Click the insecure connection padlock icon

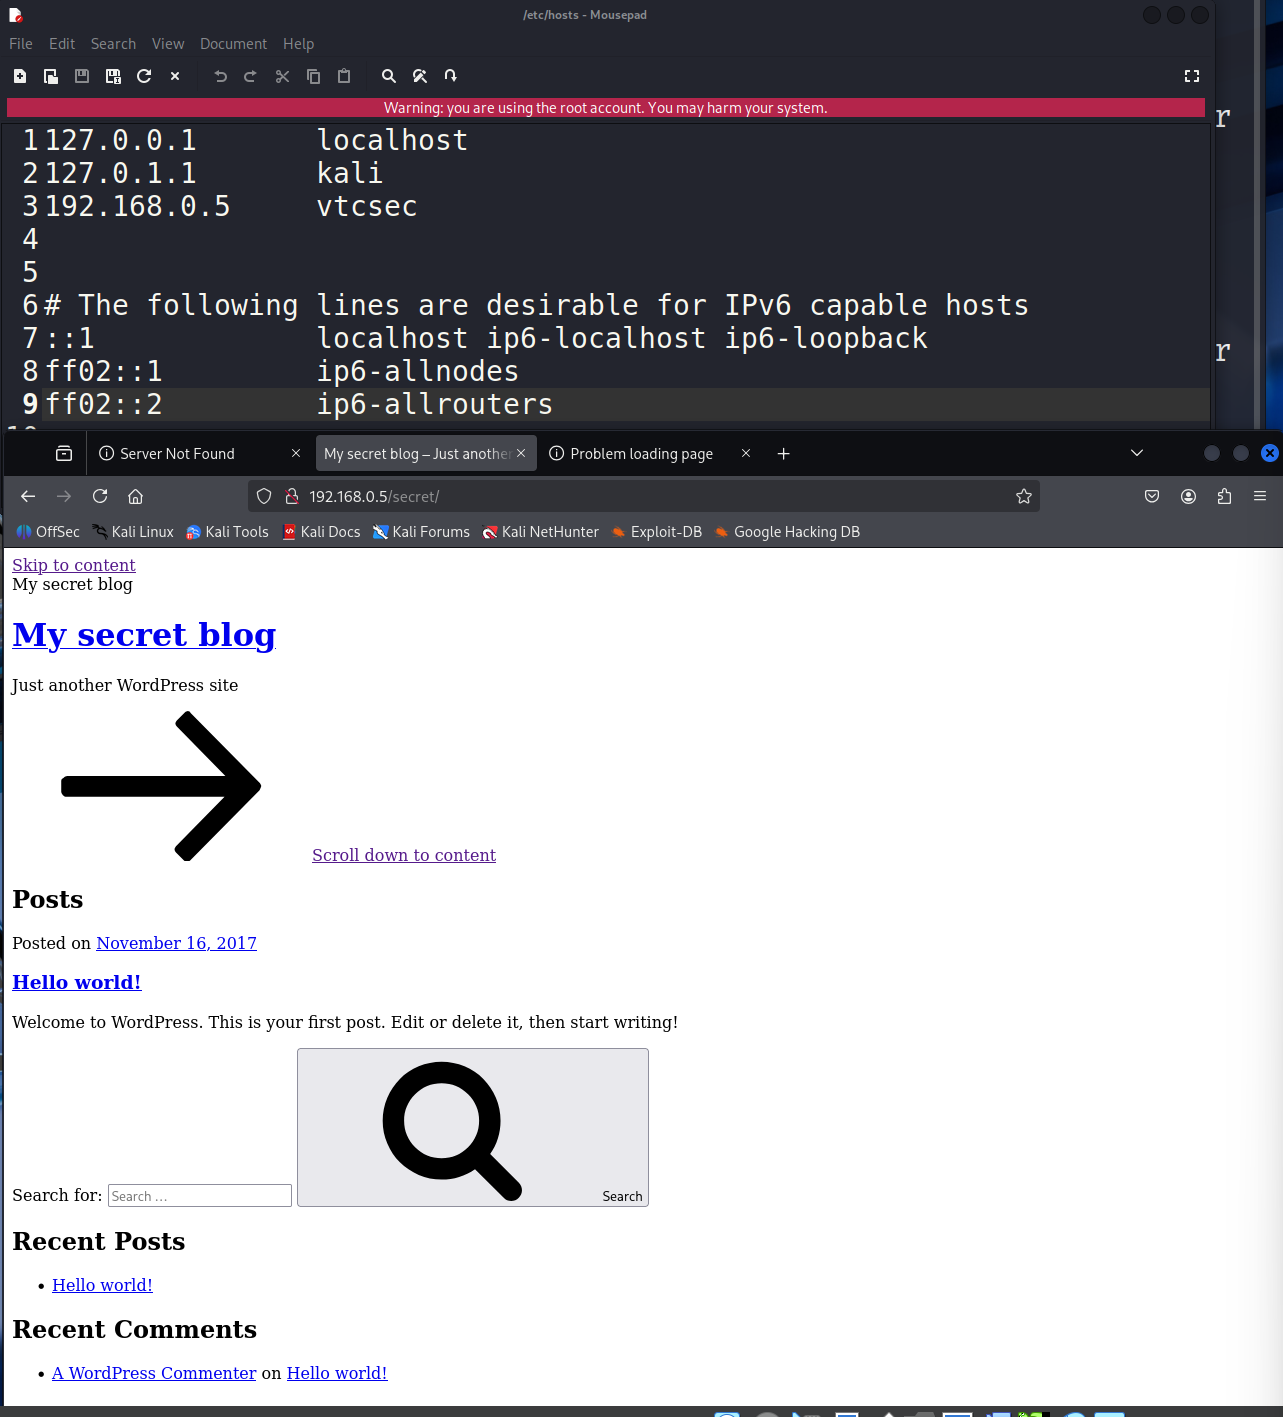(x=292, y=496)
